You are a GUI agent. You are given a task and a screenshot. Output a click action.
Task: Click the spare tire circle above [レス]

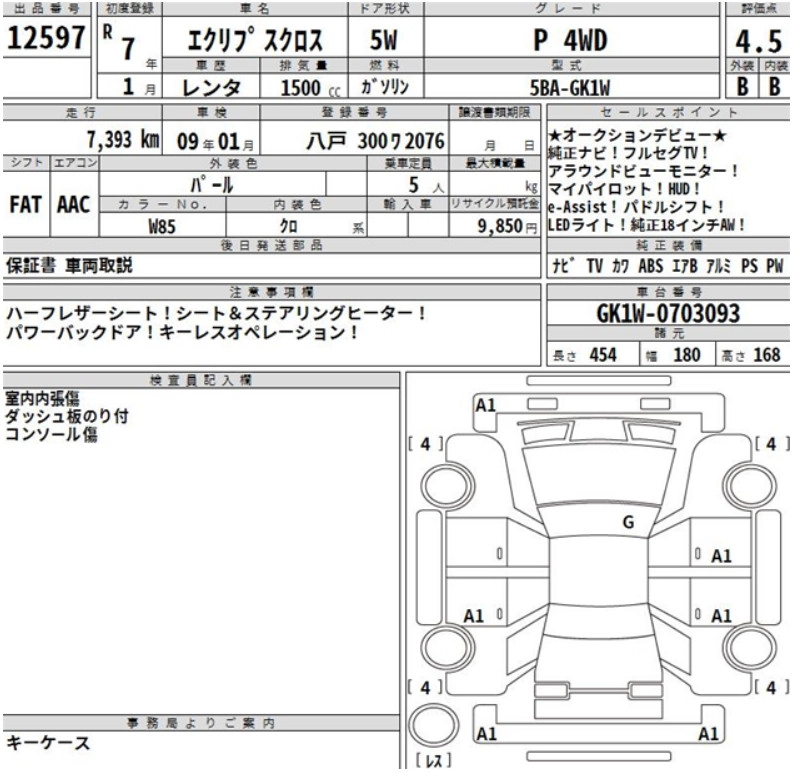pyautogui.click(x=432, y=726)
